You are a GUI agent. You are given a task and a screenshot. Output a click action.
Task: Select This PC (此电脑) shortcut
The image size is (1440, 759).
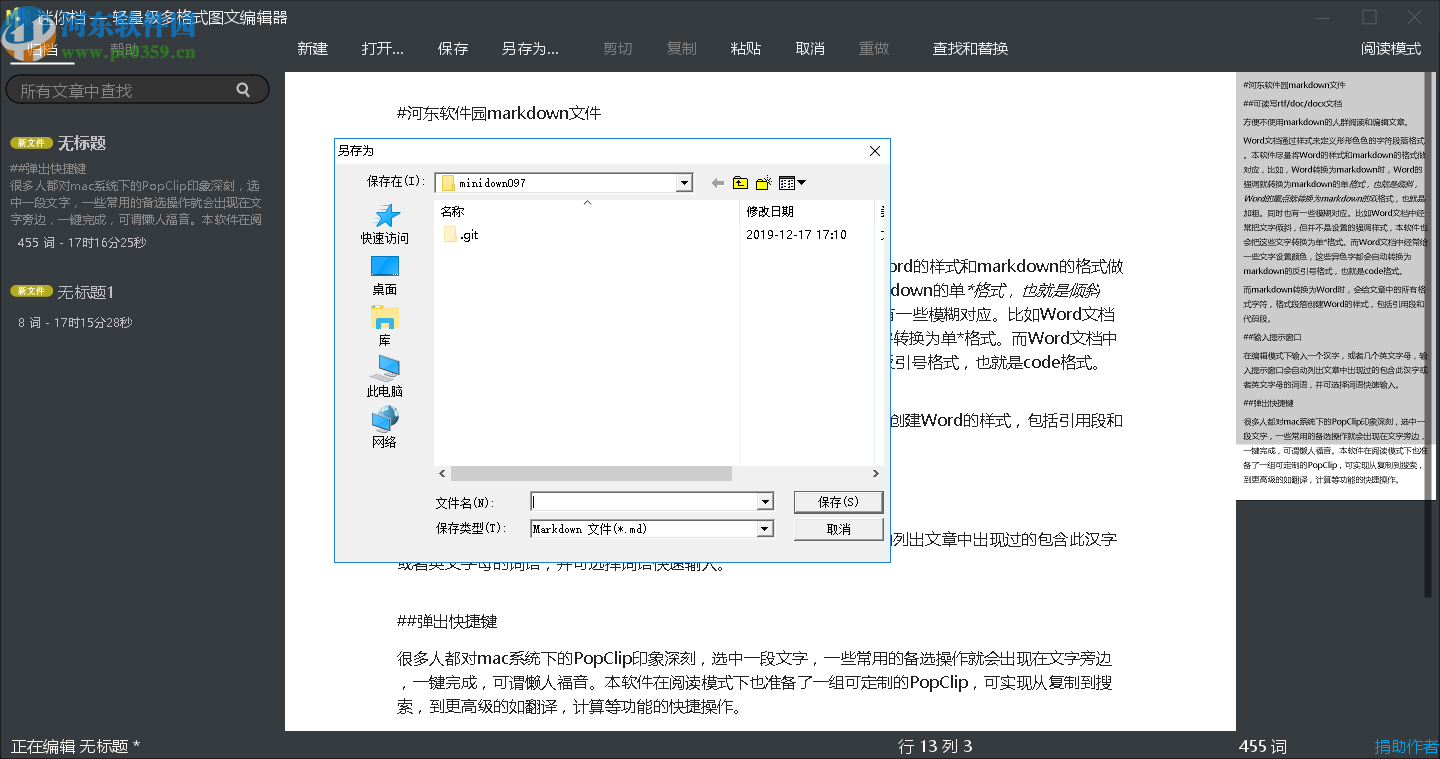tap(384, 375)
